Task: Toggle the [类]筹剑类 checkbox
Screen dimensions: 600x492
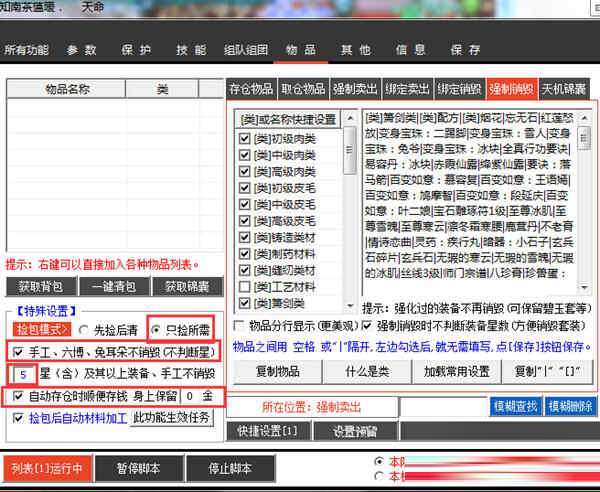Action: [x=245, y=303]
